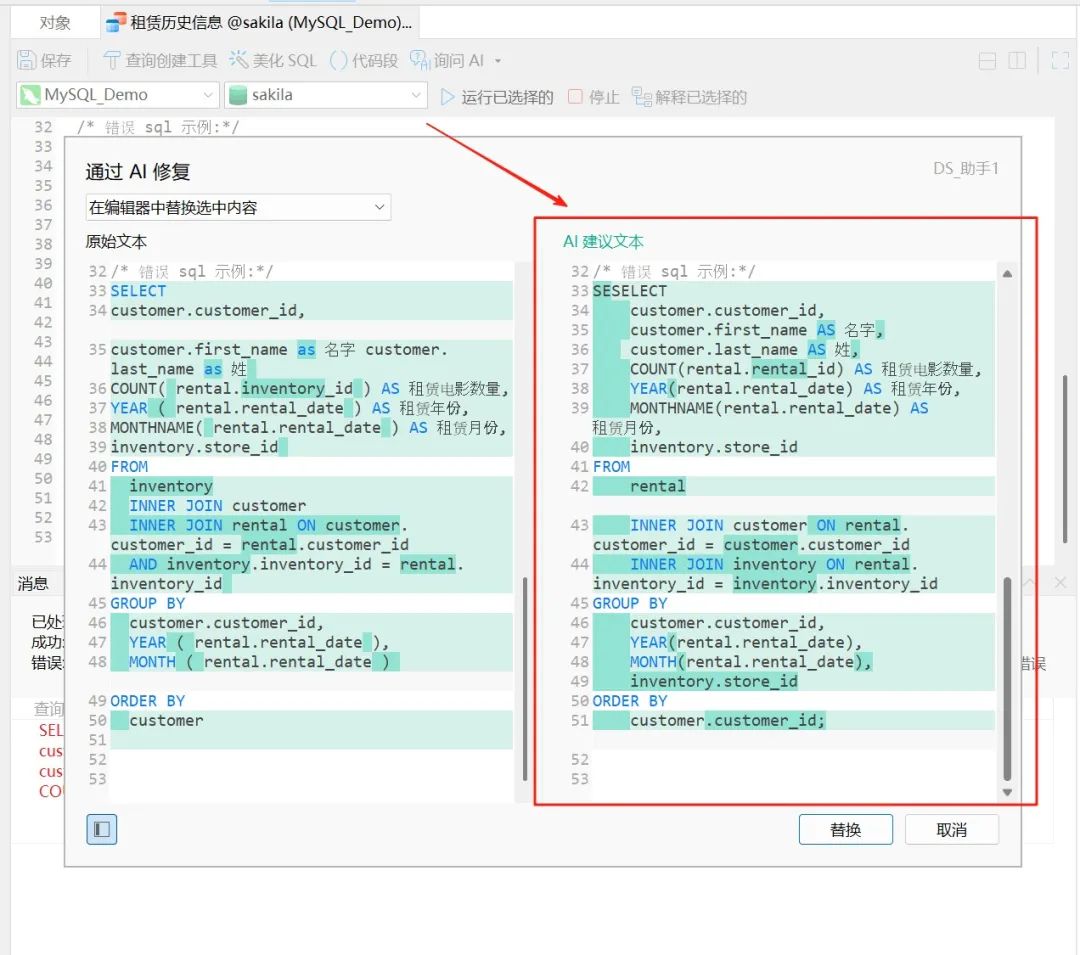Click the fullscreen editor icon
The height and width of the screenshot is (955, 1080).
pyautogui.click(x=1059, y=61)
